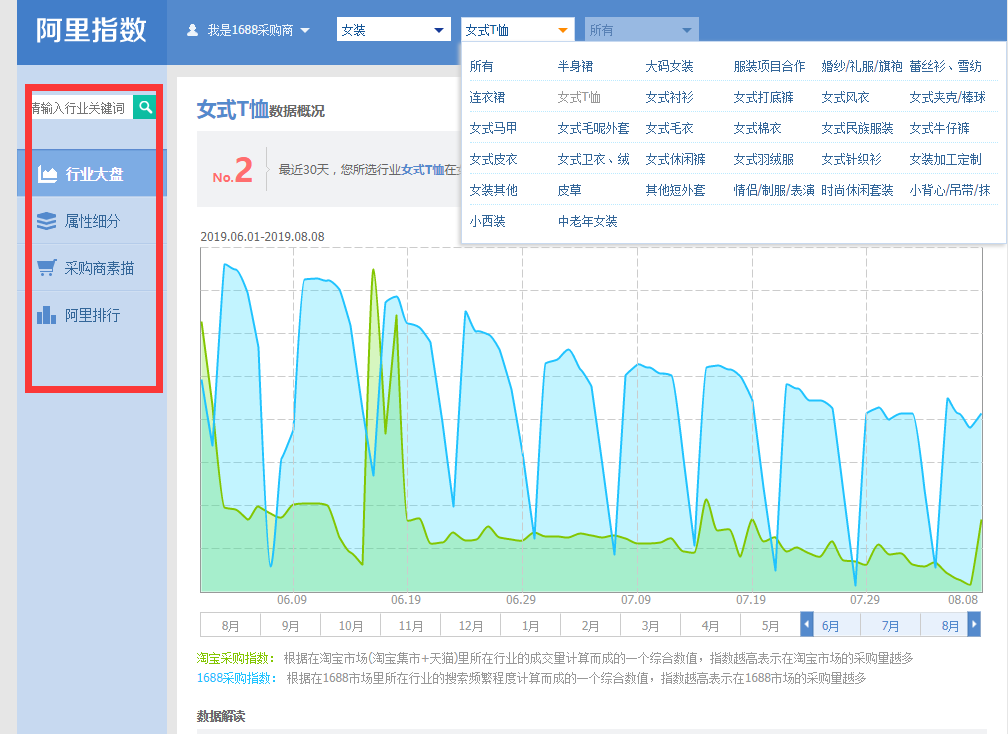Open the 阿里排行 sidebar tab
This screenshot has height=734, width=1008.
[92, 315]
